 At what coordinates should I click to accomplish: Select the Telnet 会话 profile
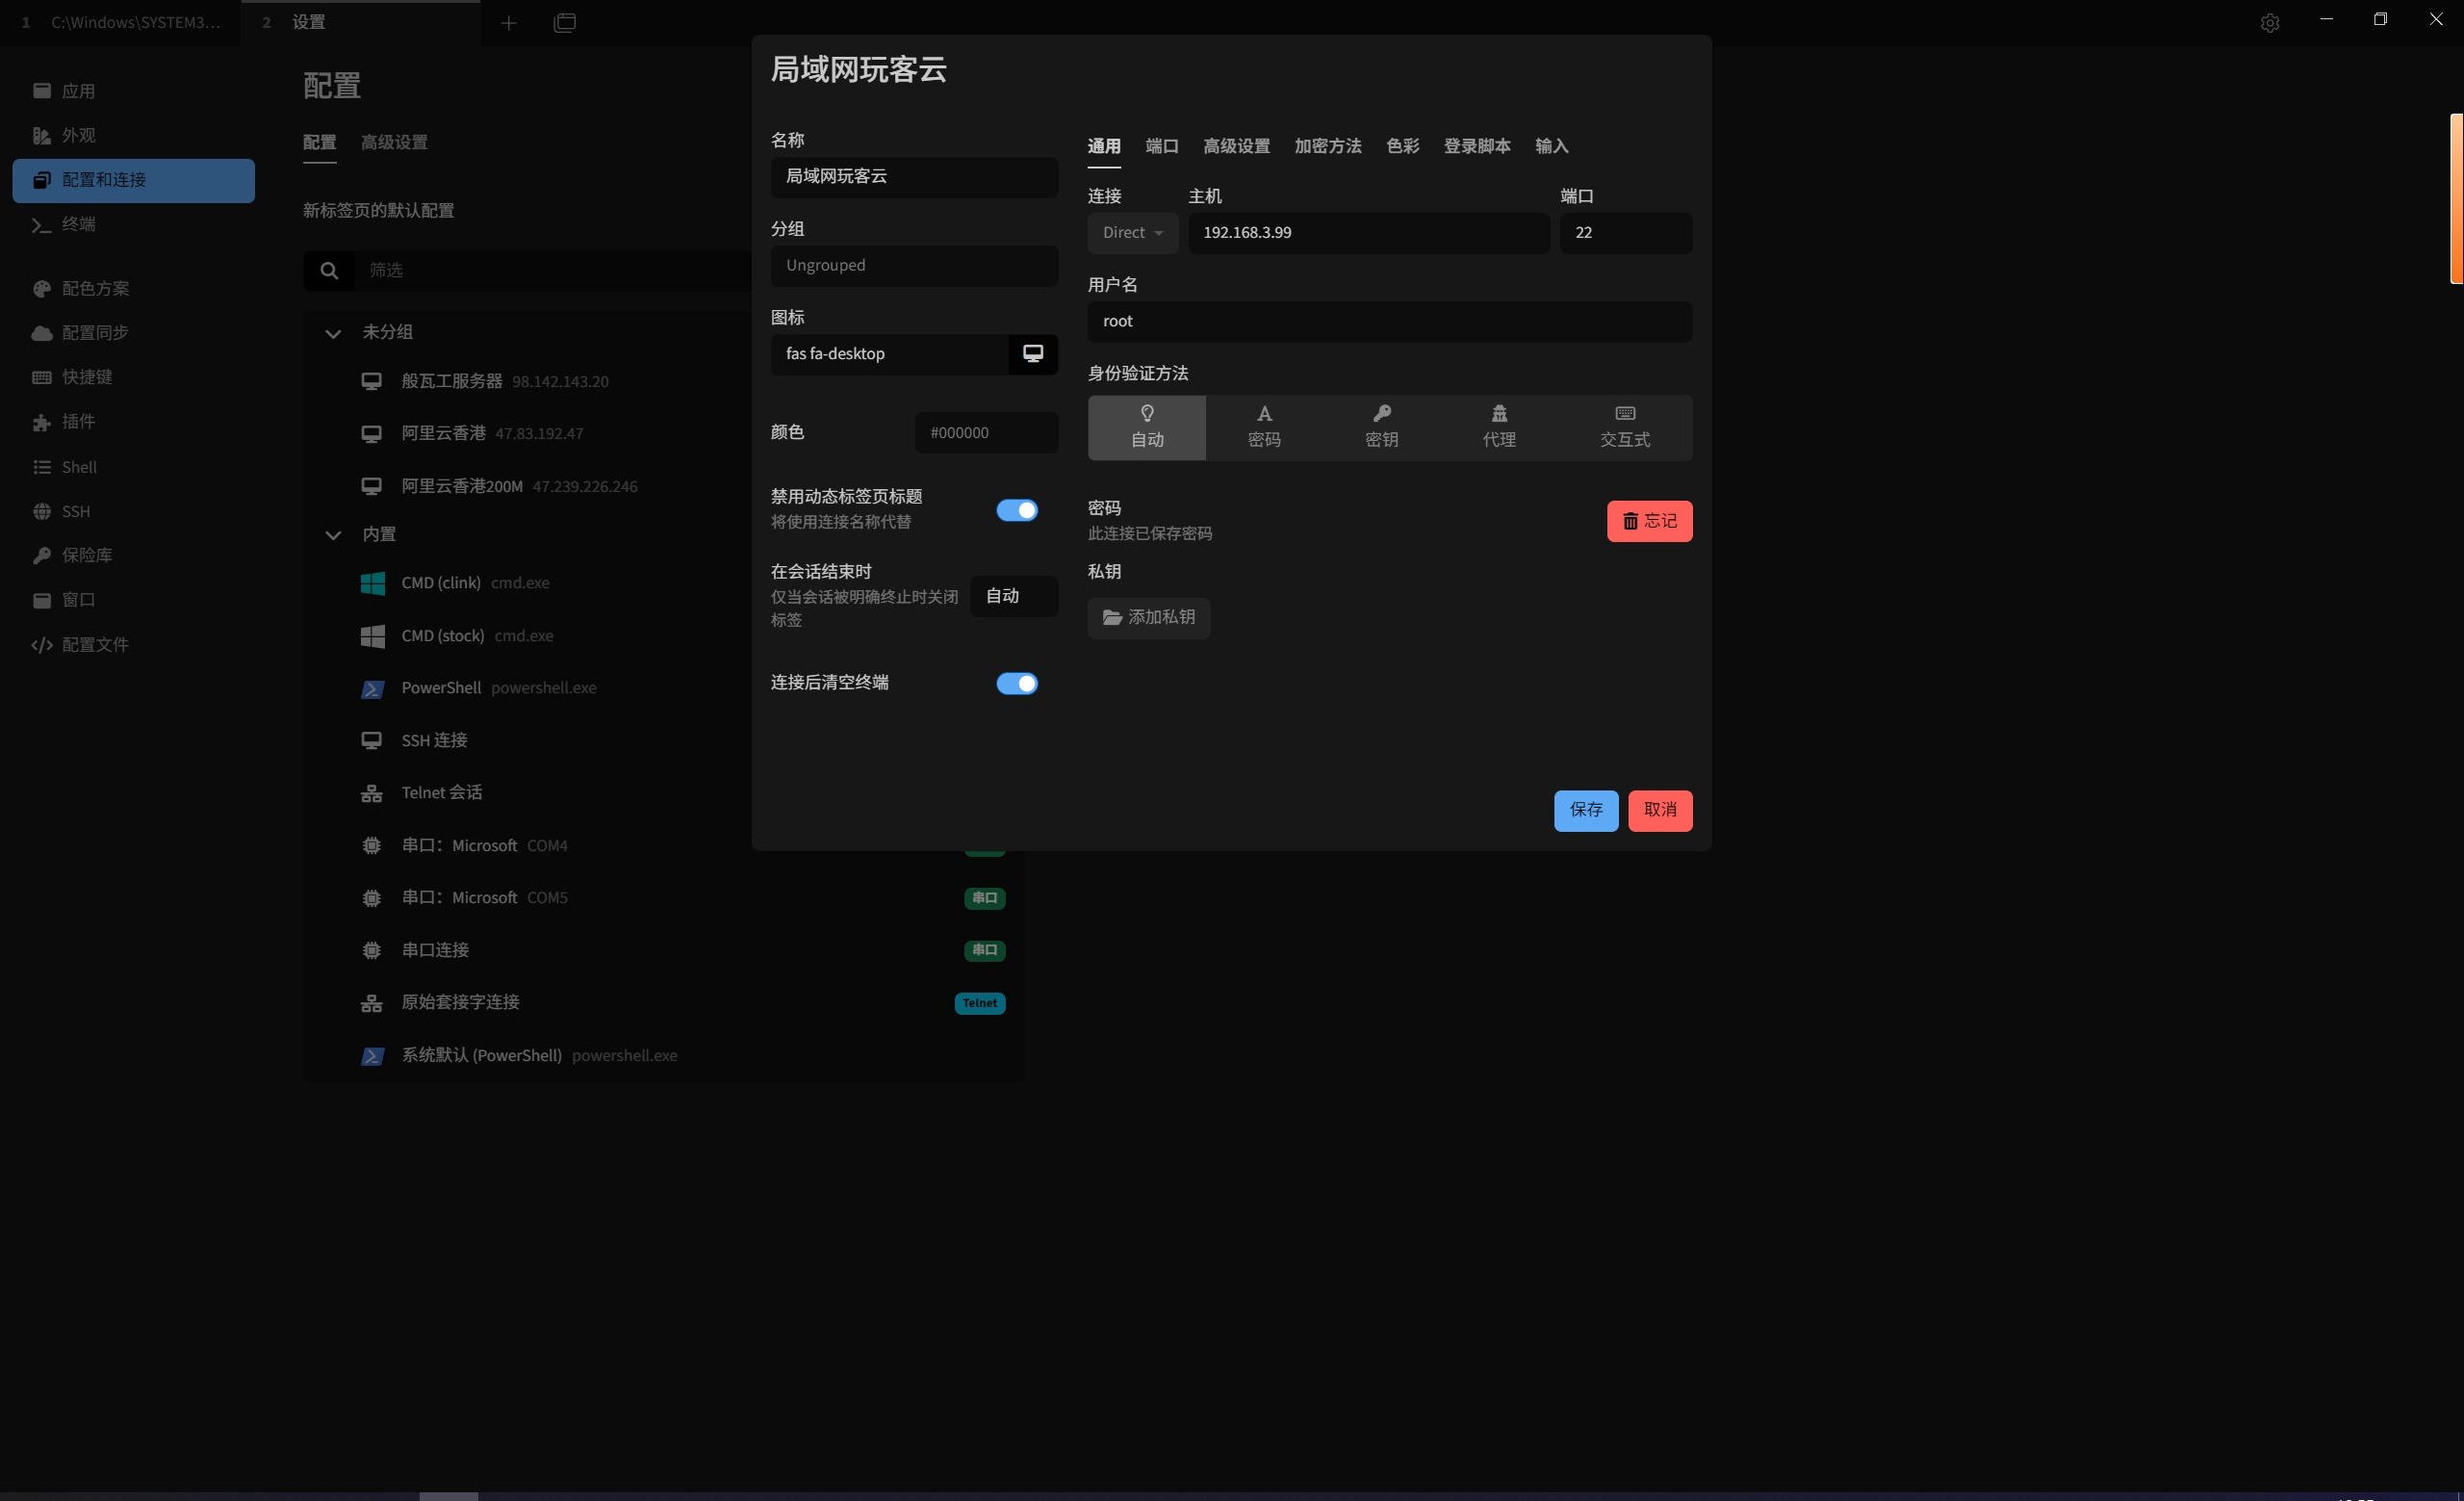click(663, 793)
